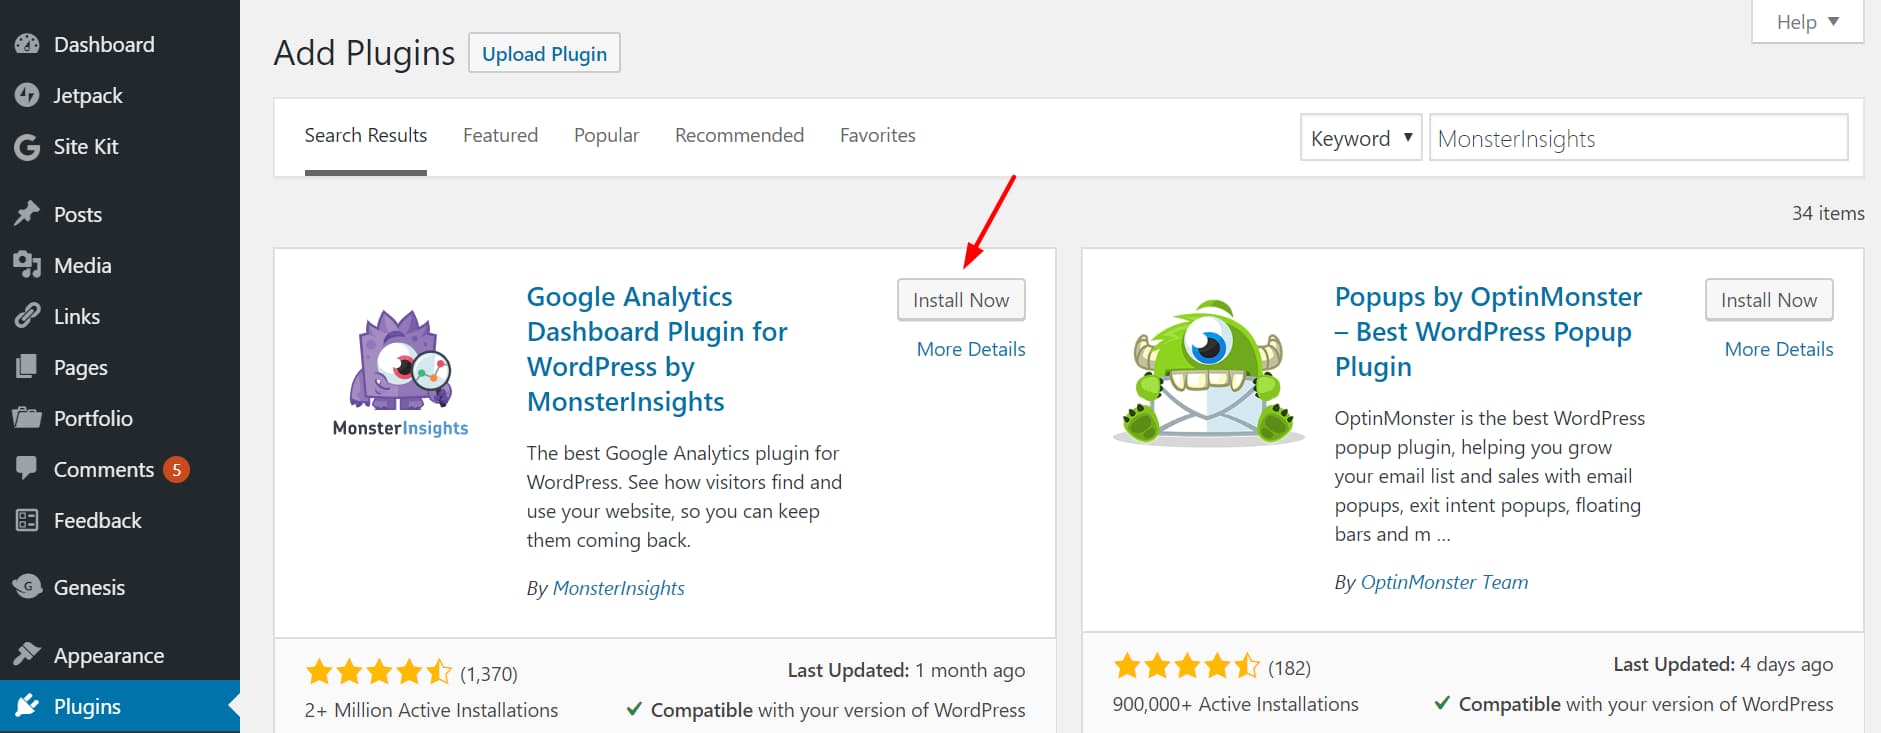Image resolution: width=1881 pixels, height=733 pixels.
Task: Click the Site Kit Google G icon
Action: pos(27,147)
